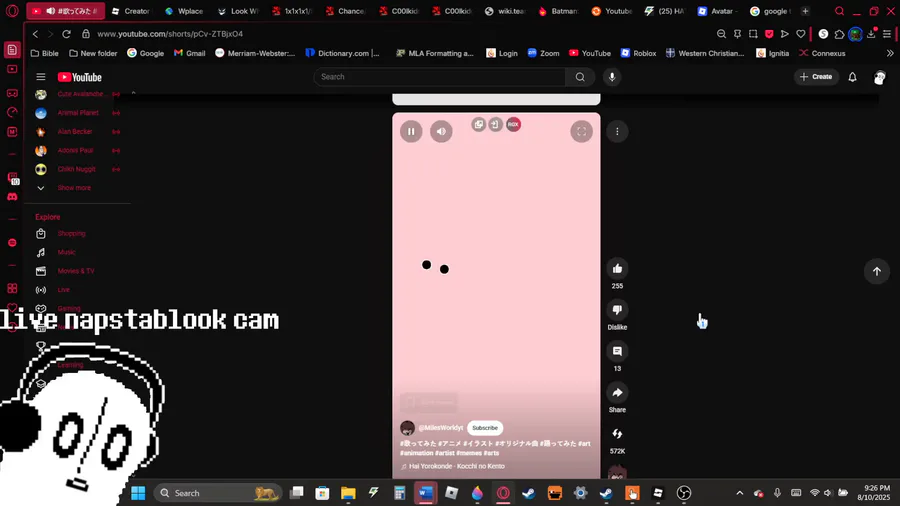The height and width of the screenshot is (506, 900).
Task: Open the browser downloads icon
Action: point(871,34)
